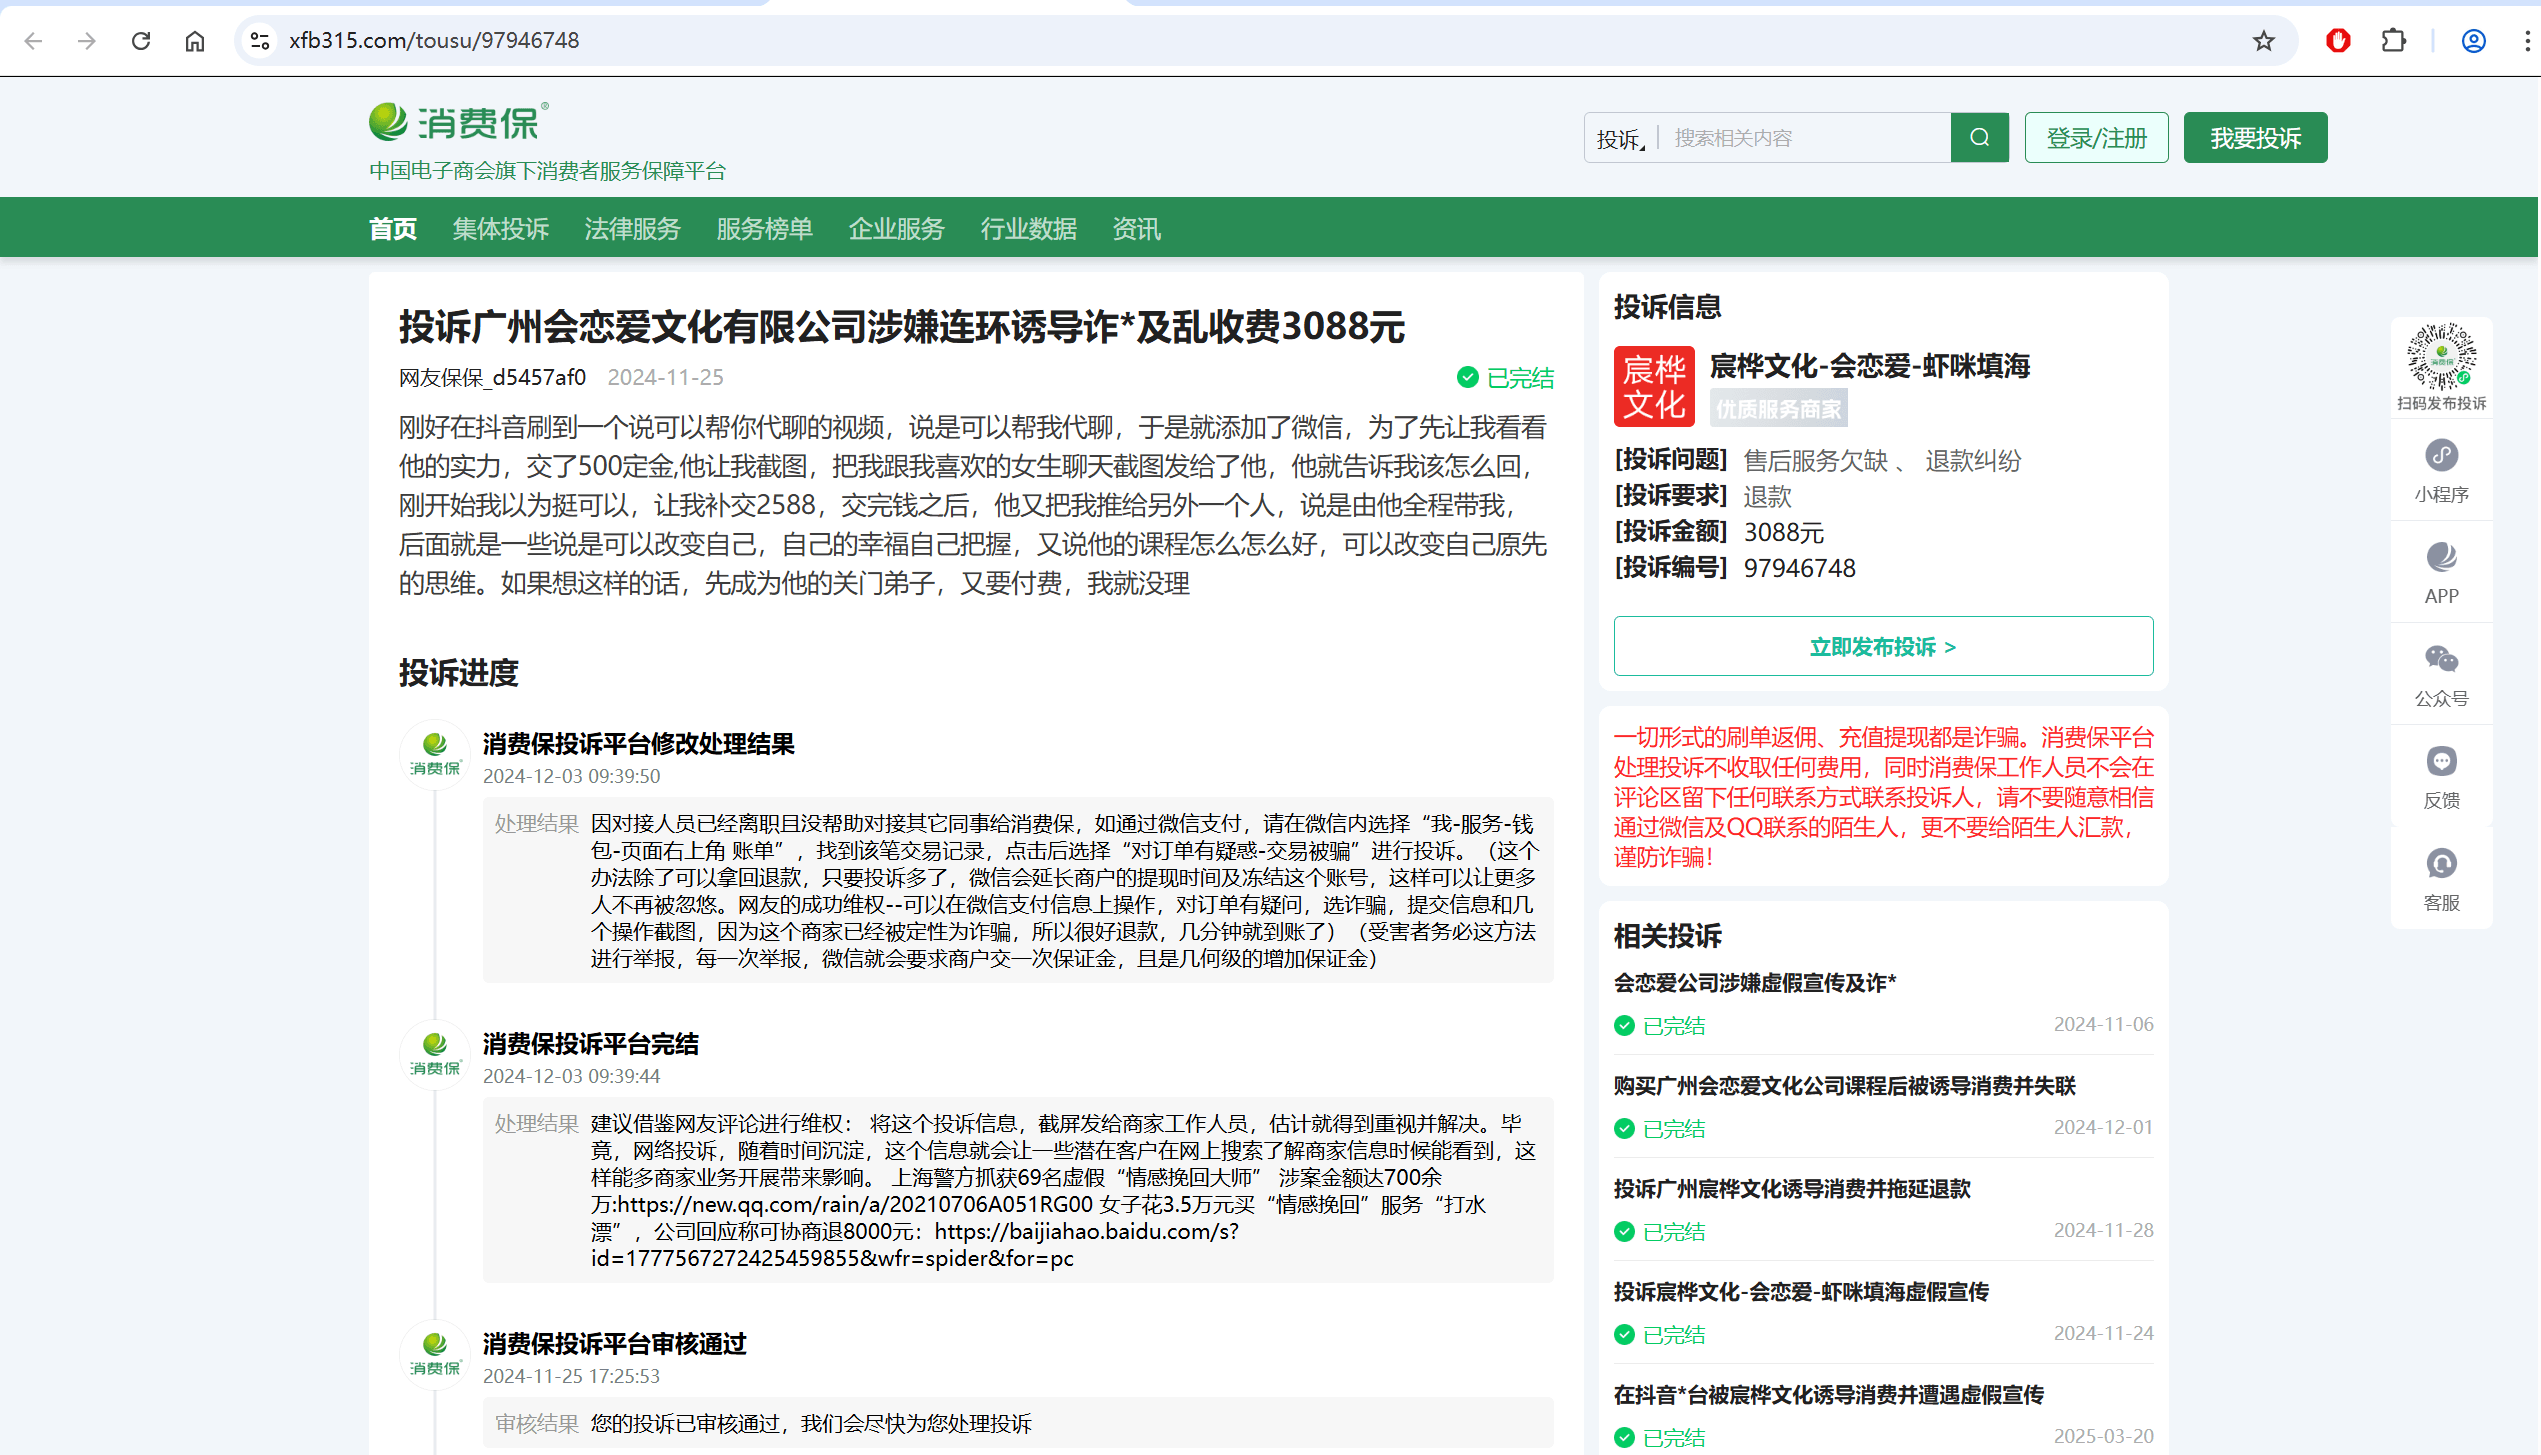This screenshot has height=1455, width=2541.
Task: Click the 售后服务欠缺 complaint issue tag
Action: coord(1816,461)
